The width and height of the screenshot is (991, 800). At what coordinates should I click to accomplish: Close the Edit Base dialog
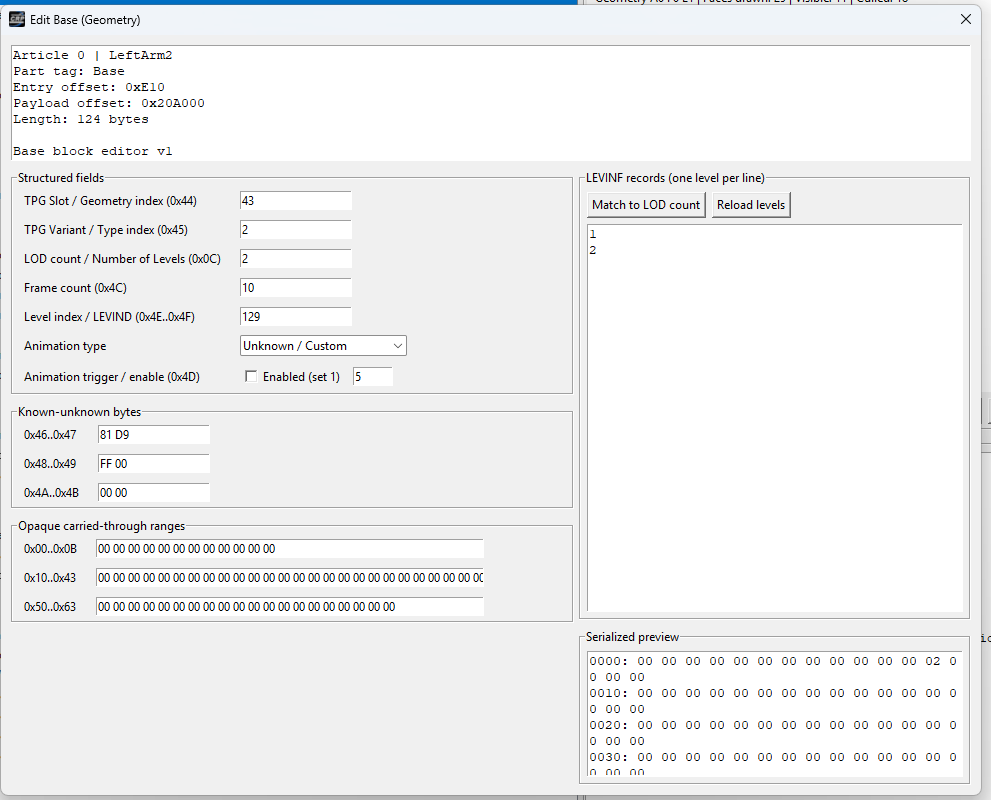(965, 19)
